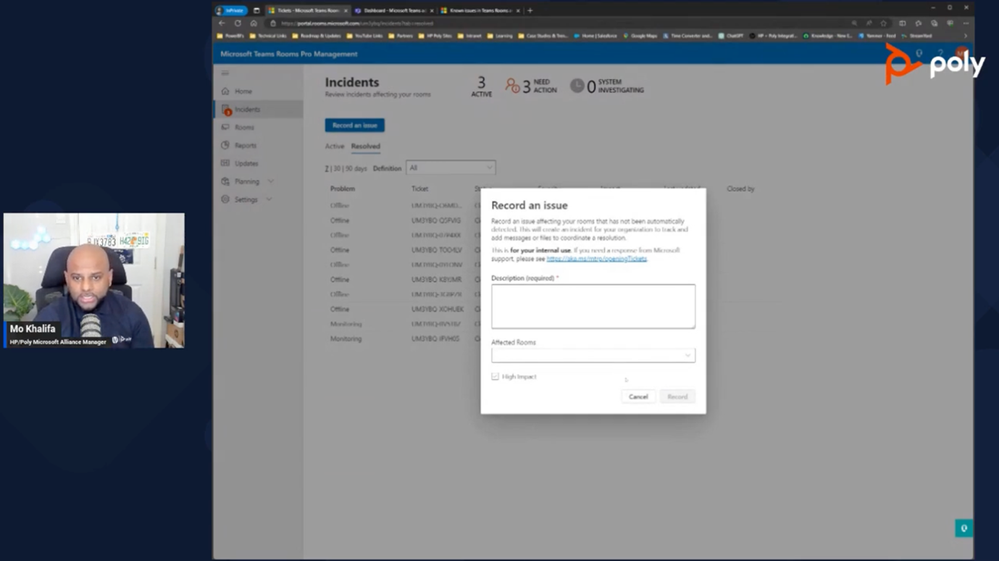999x561 pixels.
Task: Switch to the Active incidents tab
Action: click(334, 146)
